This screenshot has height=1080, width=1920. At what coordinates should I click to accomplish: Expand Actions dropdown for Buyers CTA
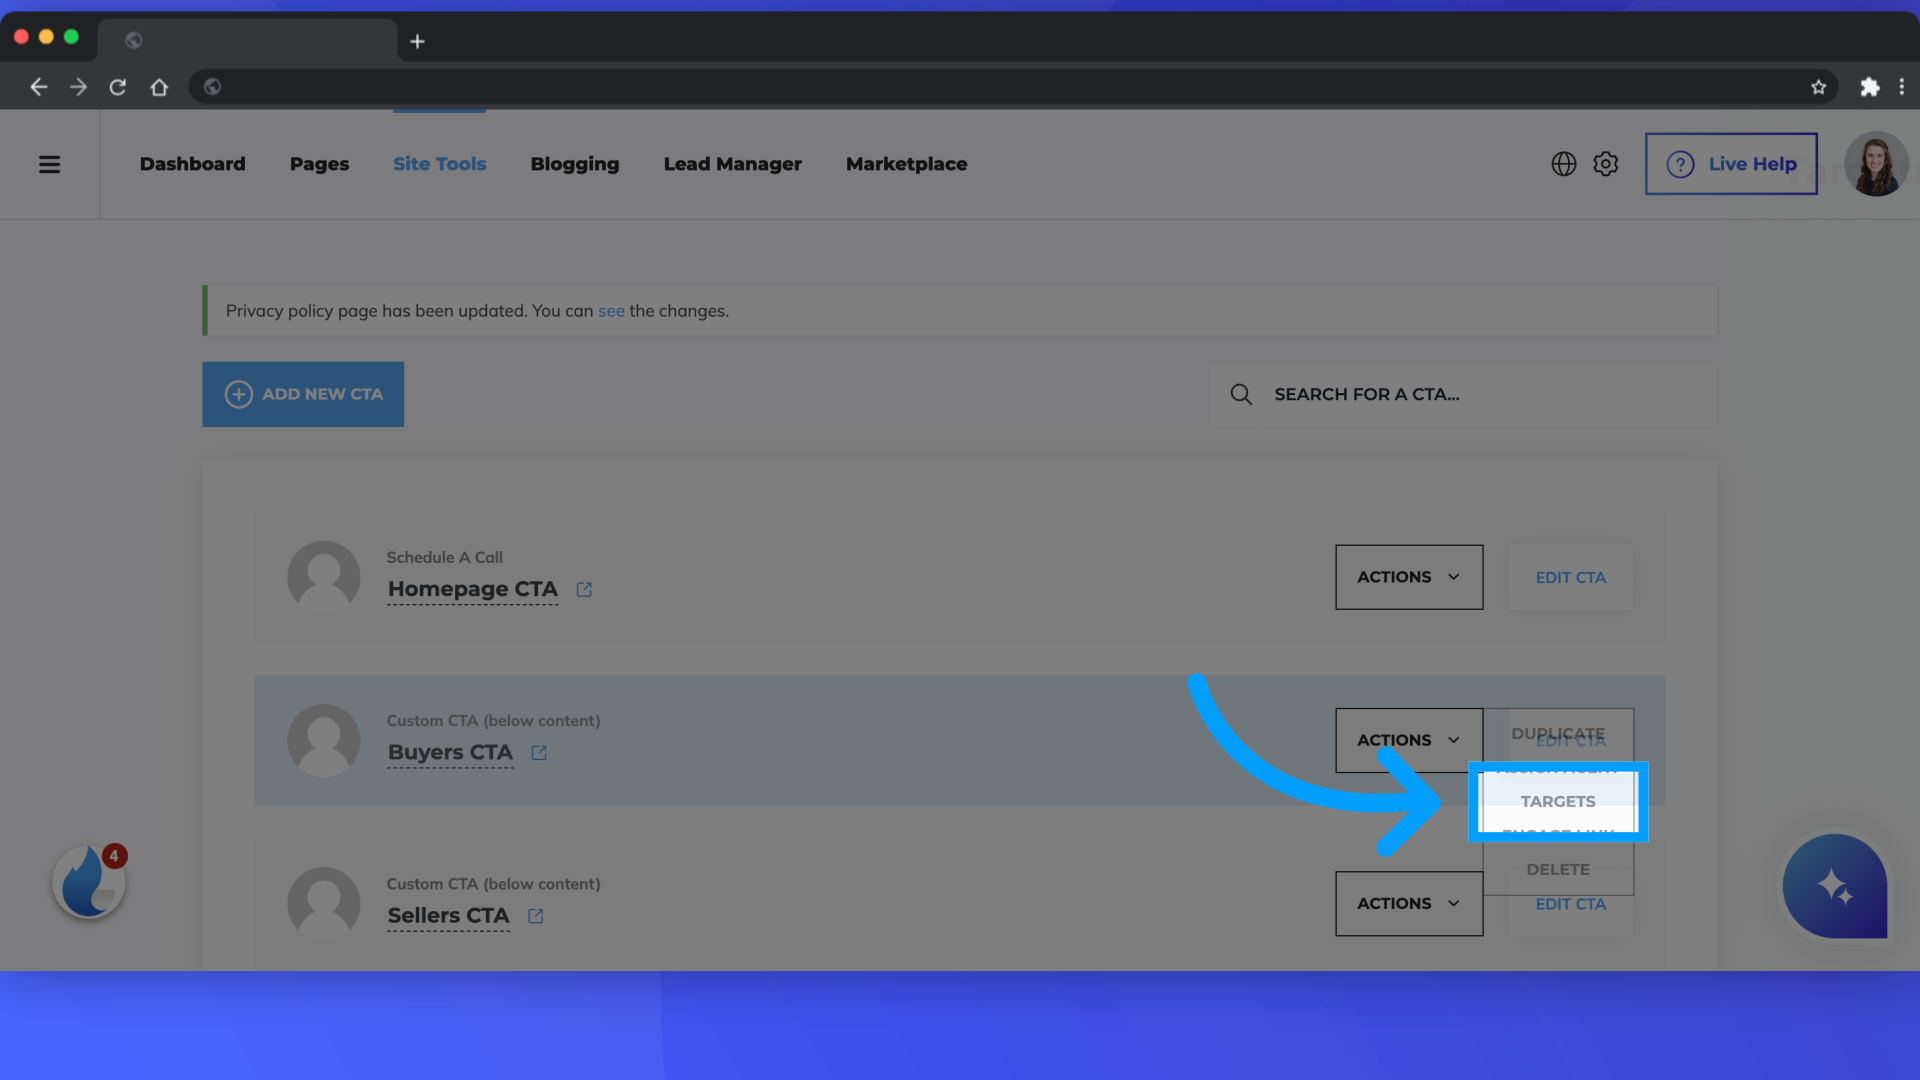(1409, 740)
